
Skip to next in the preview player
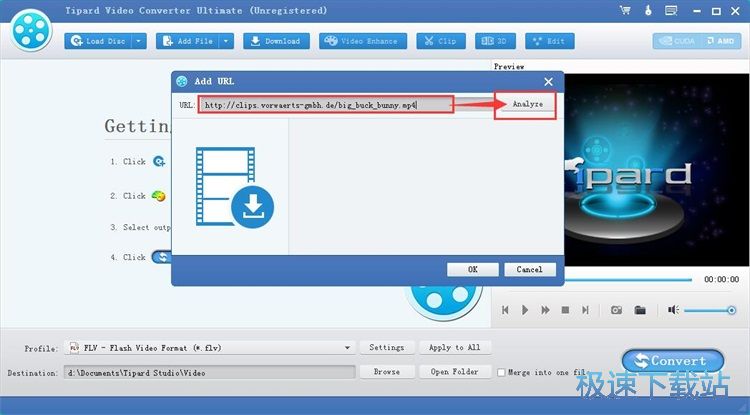pos(585,310)
